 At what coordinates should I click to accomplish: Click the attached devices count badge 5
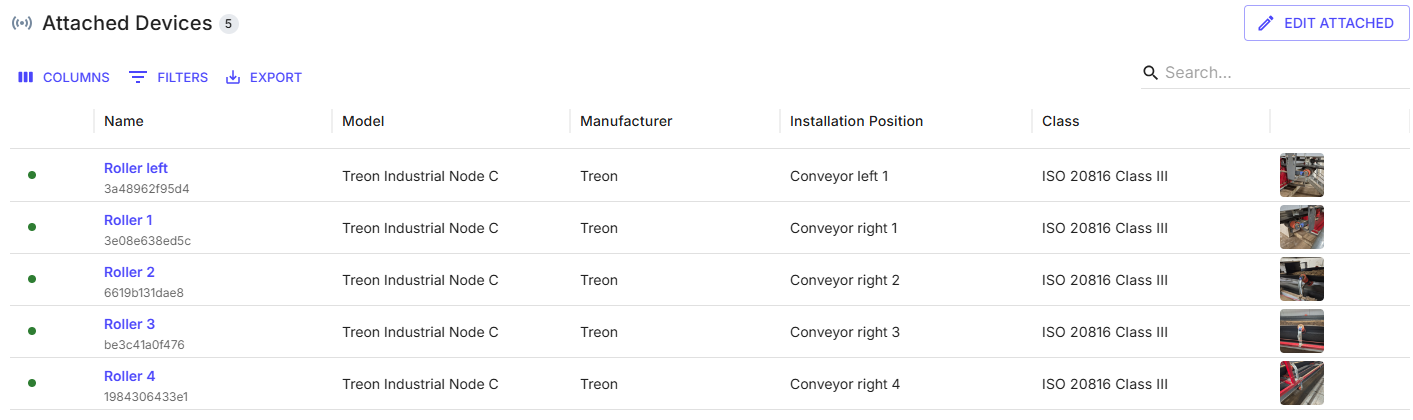click(x=229, y=23)
